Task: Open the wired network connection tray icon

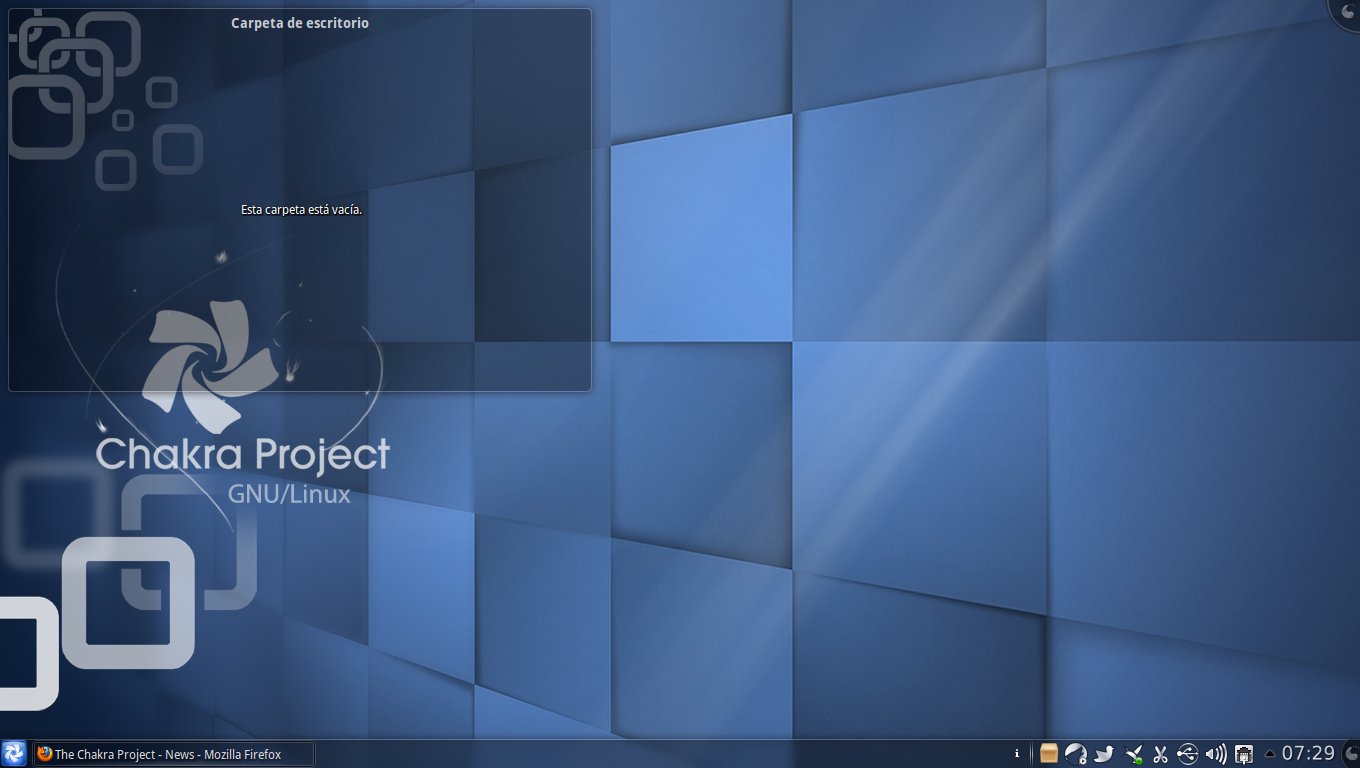Action: (x=1244, y=754)
